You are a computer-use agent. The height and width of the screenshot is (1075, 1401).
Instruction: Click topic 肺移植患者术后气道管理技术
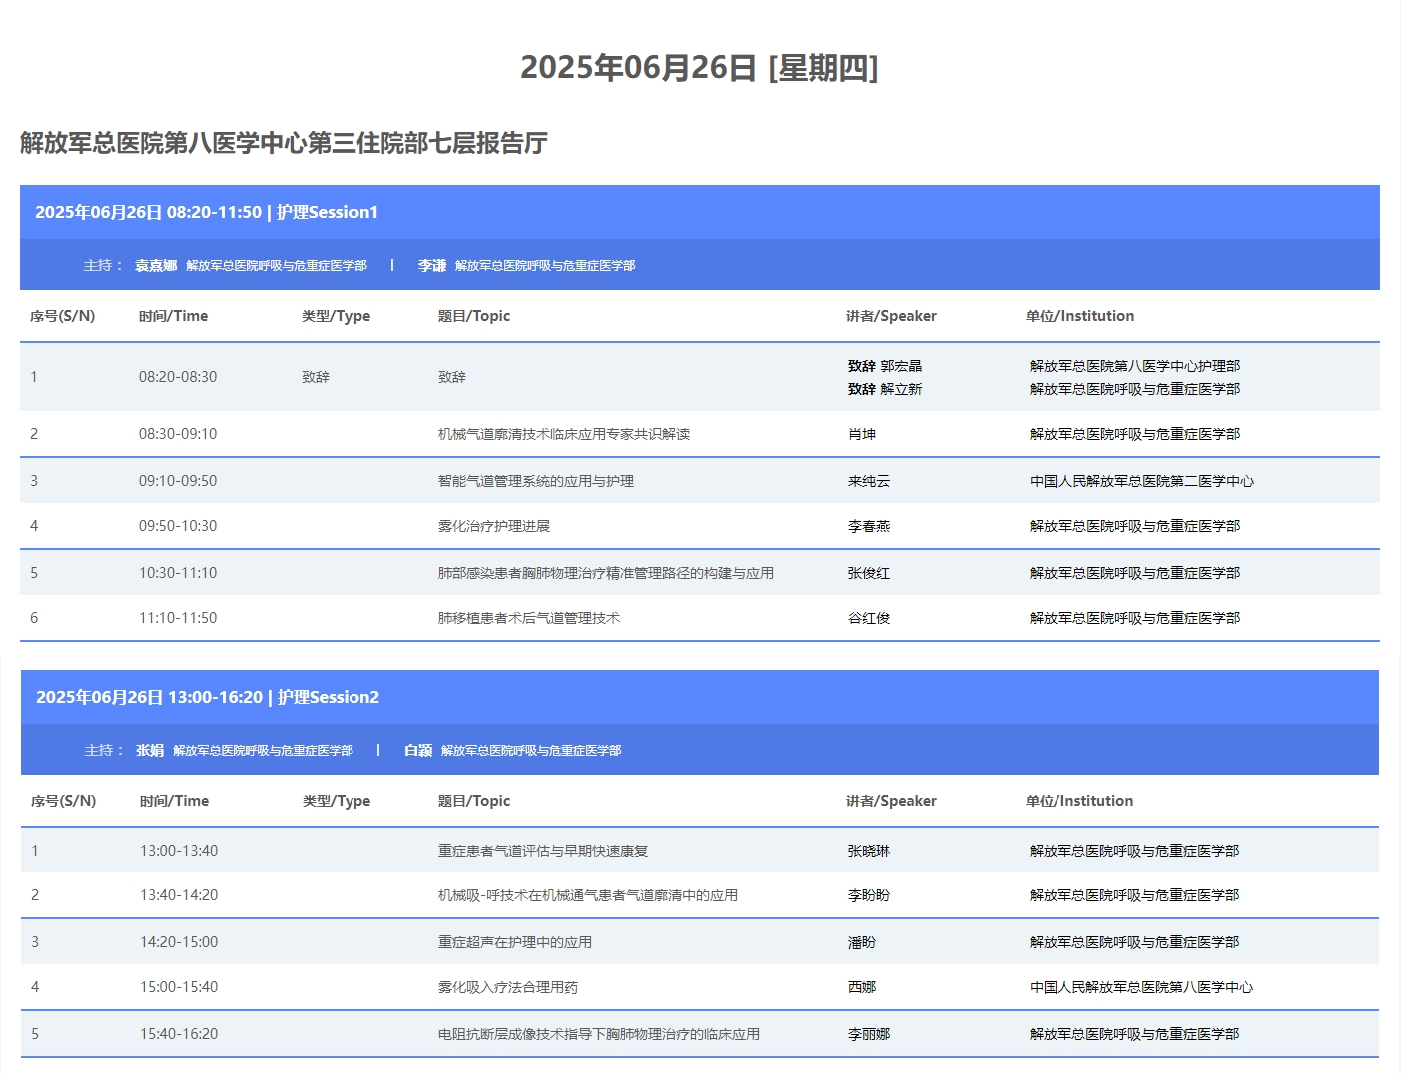tap(529, 618)
